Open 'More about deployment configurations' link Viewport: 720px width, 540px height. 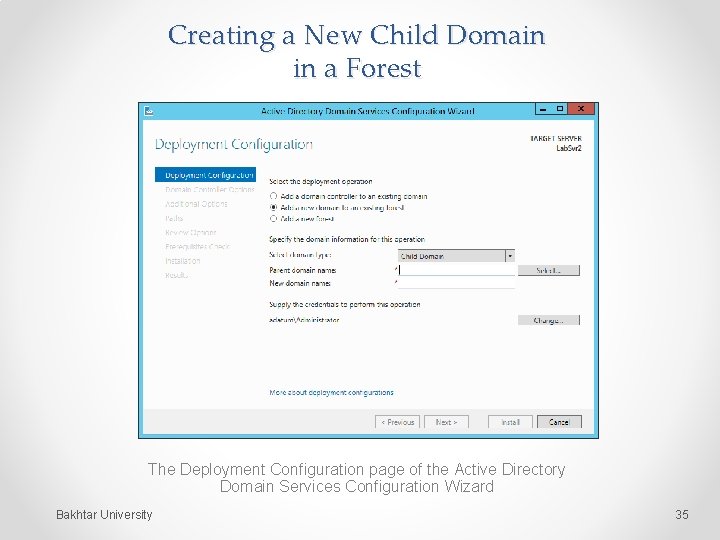[331, 393]
